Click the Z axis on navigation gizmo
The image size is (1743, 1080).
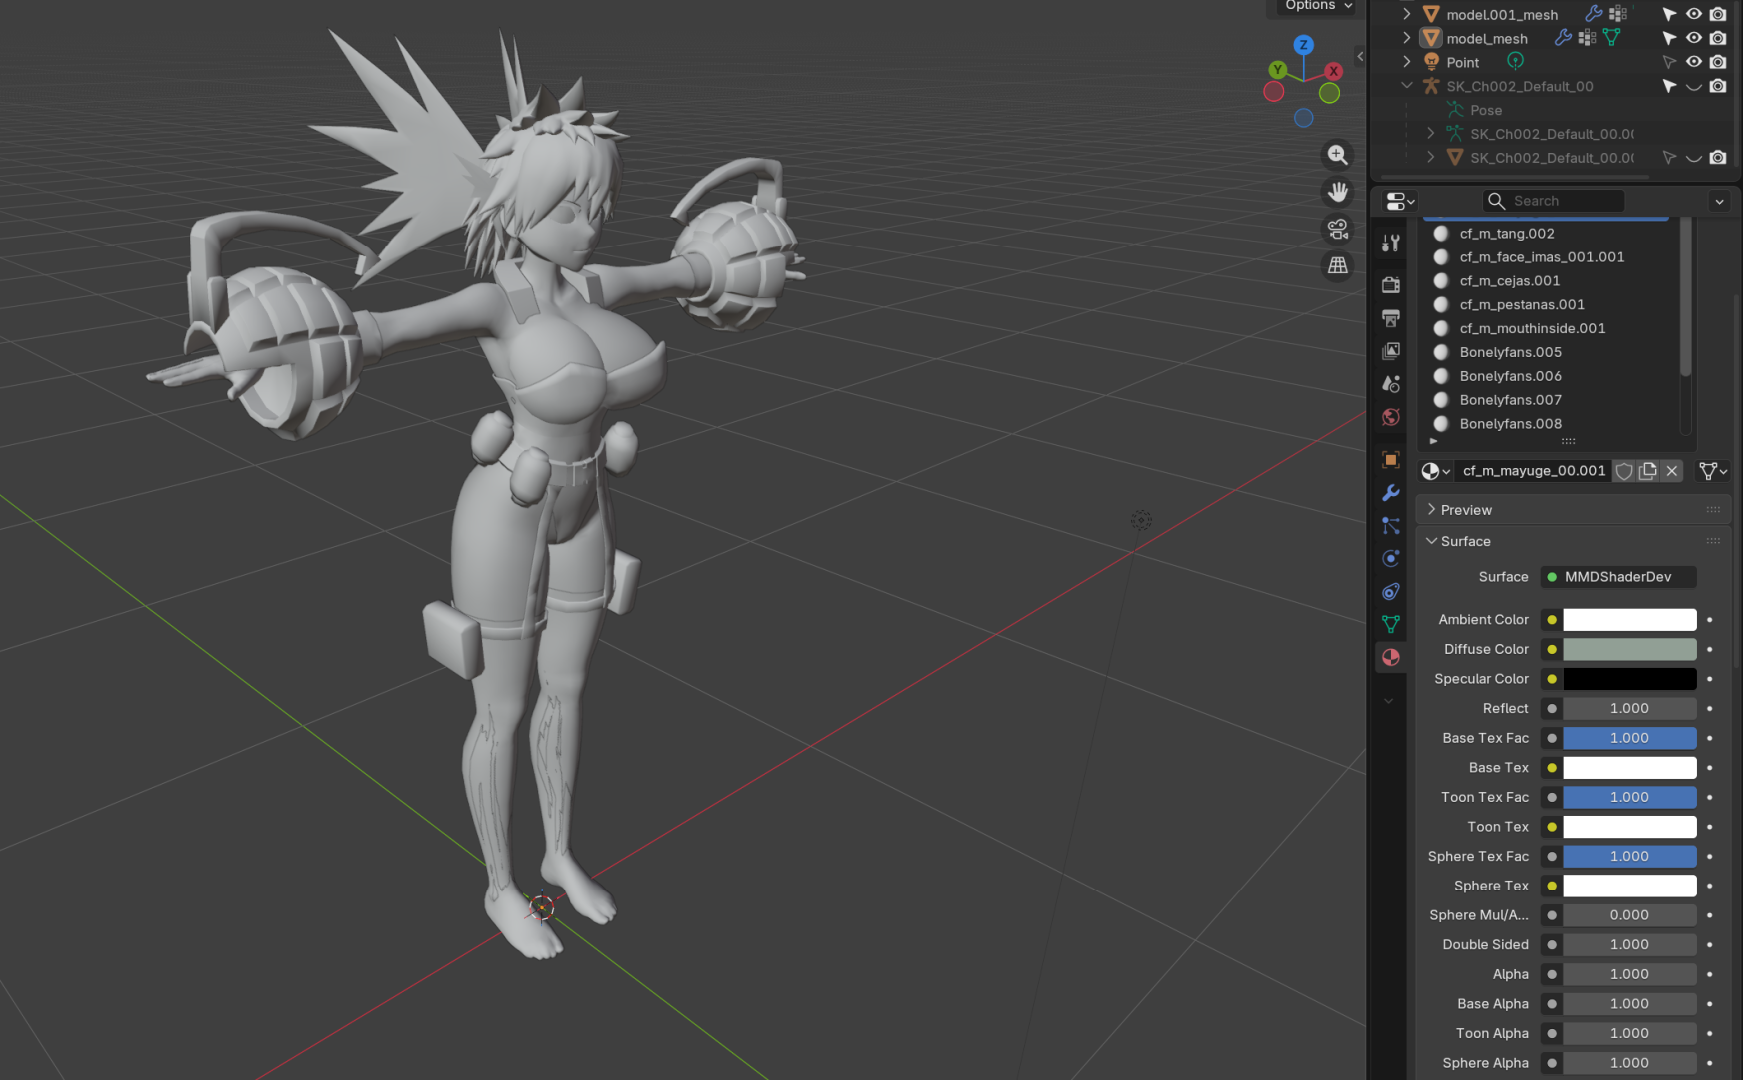point(1303,45)
